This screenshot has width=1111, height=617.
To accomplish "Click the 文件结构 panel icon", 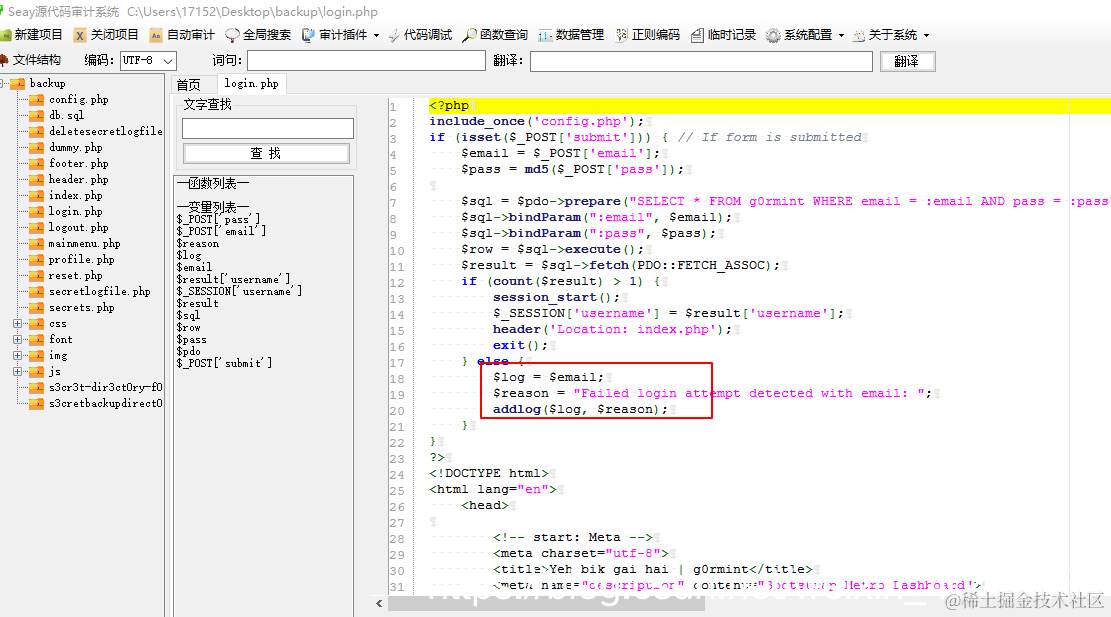I will 4,60.
